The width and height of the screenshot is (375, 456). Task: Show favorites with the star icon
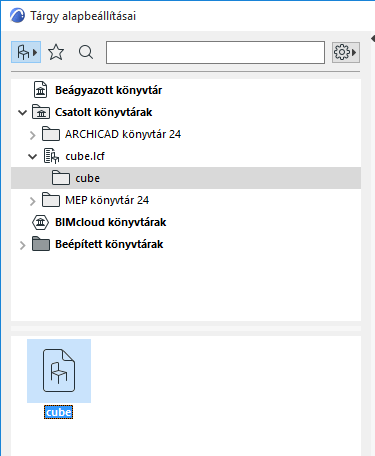[56, 52]
